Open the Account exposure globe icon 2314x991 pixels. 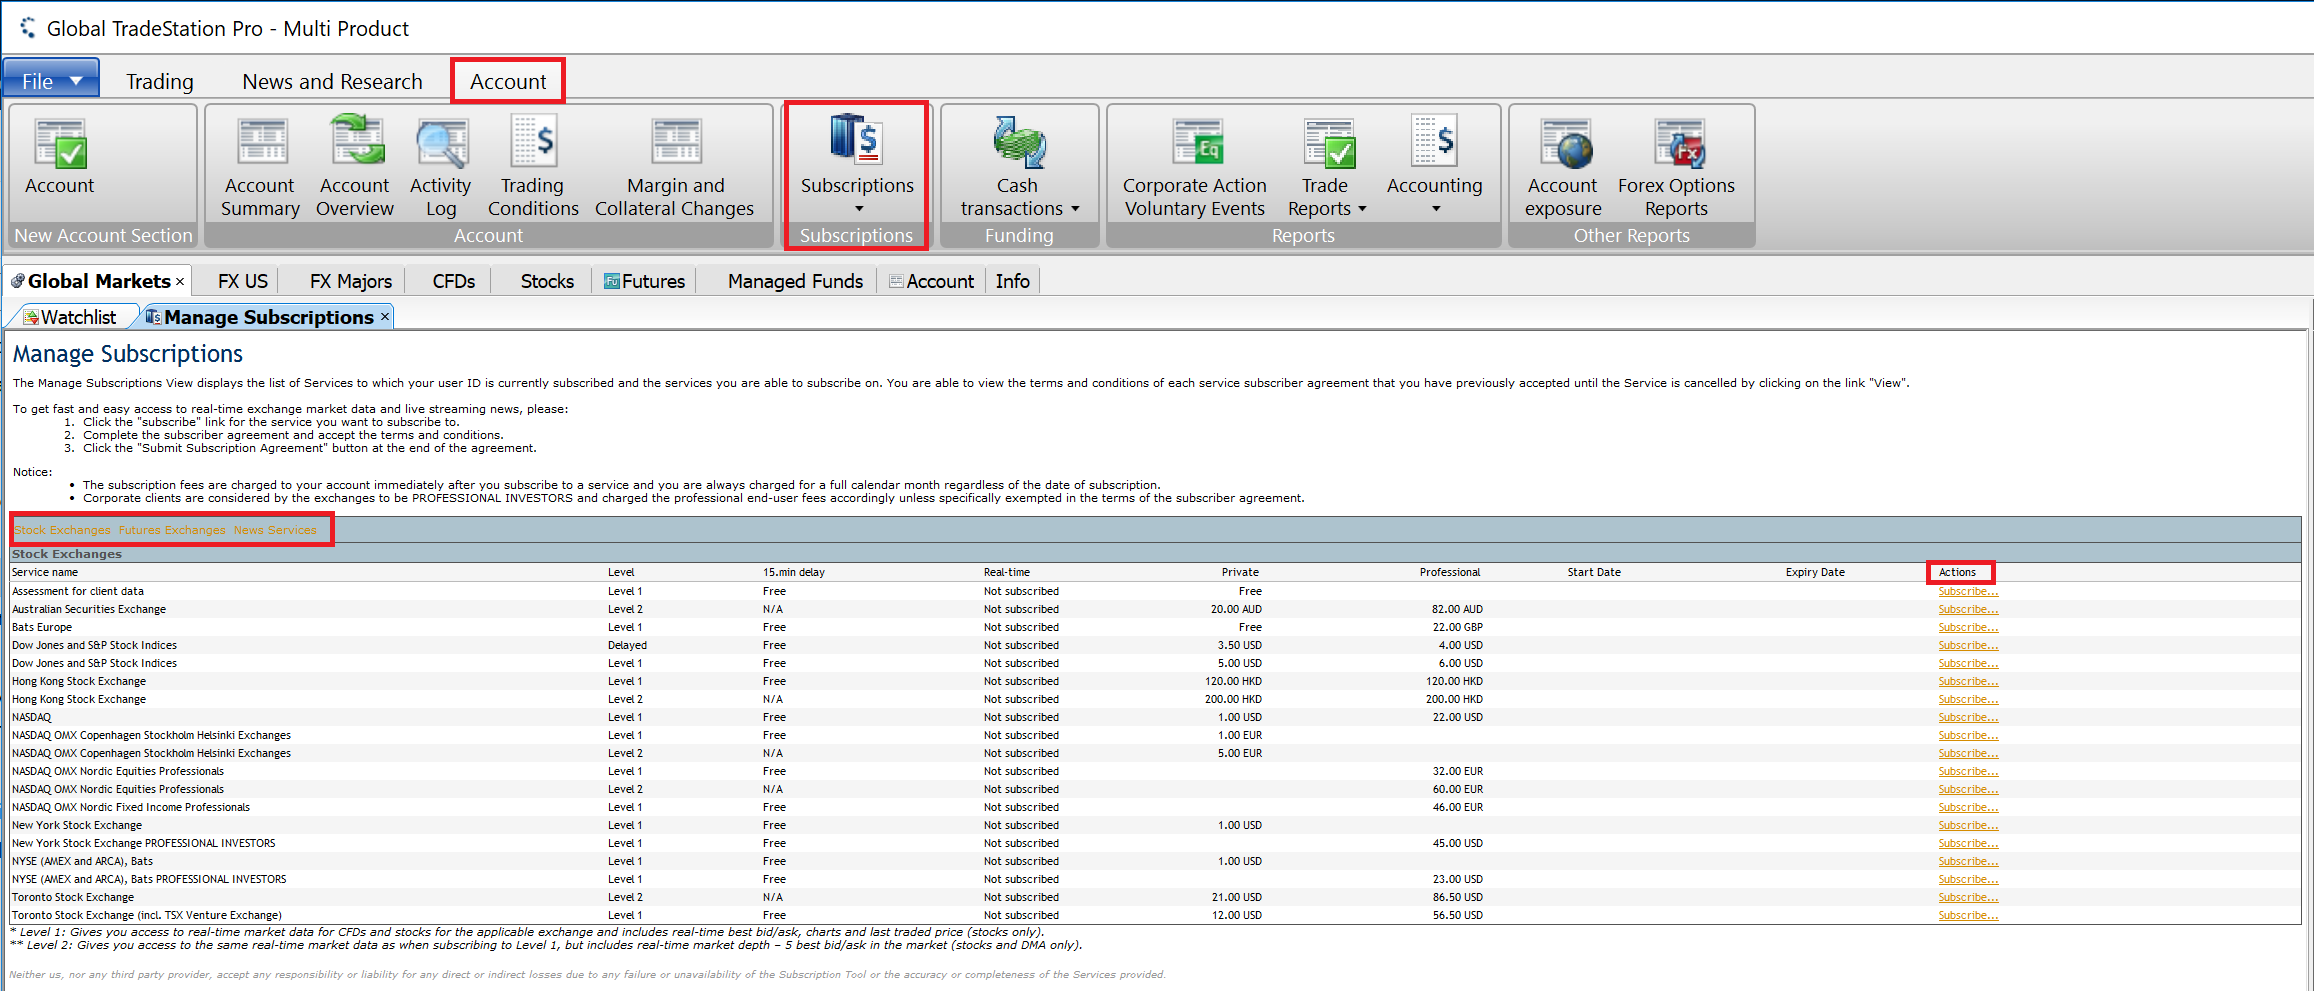[1566, 142]
